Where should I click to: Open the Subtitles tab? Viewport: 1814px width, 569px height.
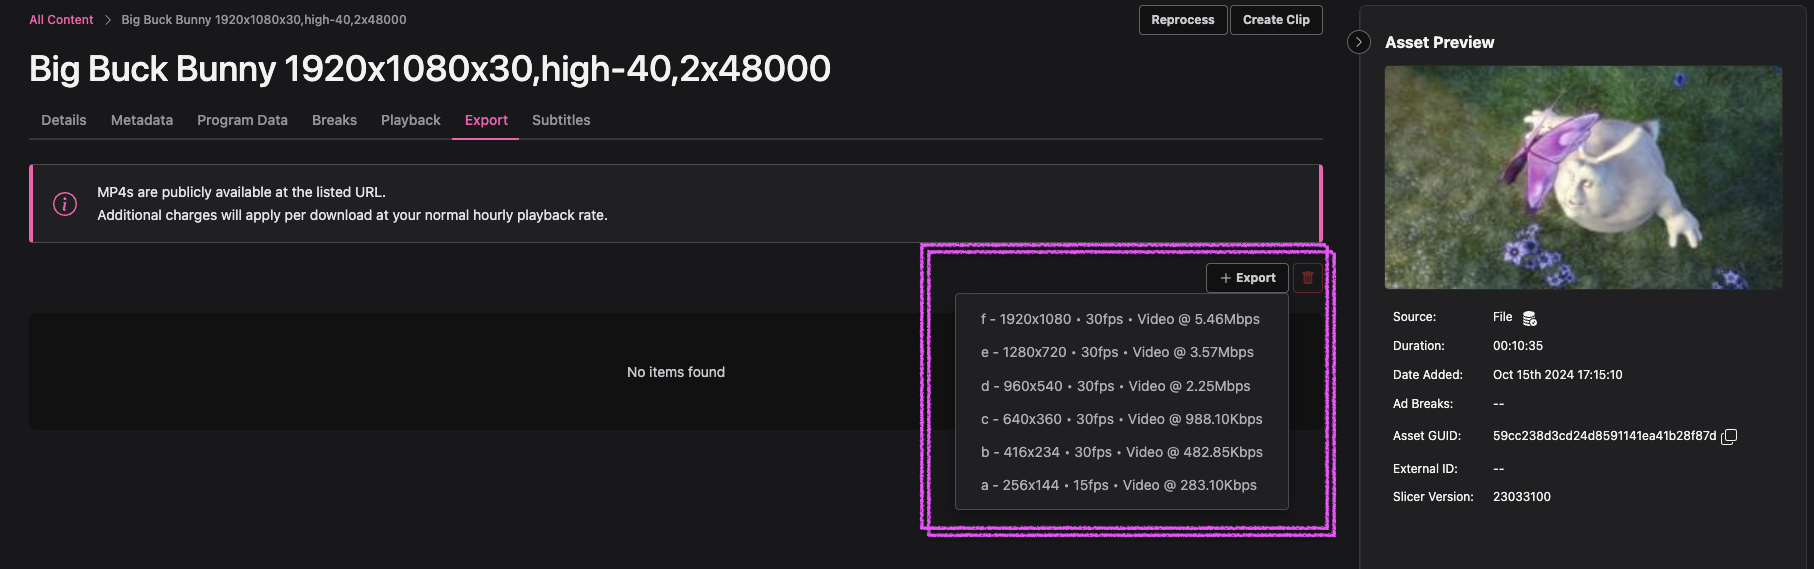[561, 120]
